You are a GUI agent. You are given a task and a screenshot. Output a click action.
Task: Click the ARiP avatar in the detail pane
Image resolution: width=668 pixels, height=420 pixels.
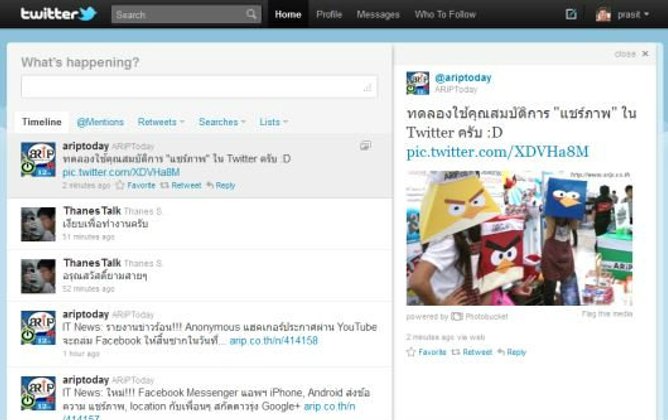click(x=418, y=83)
